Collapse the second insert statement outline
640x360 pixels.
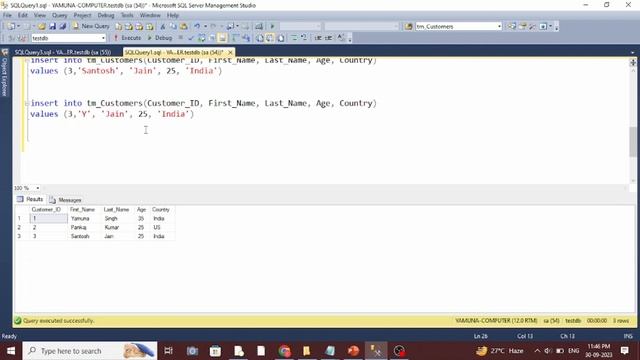click(27, 103)
